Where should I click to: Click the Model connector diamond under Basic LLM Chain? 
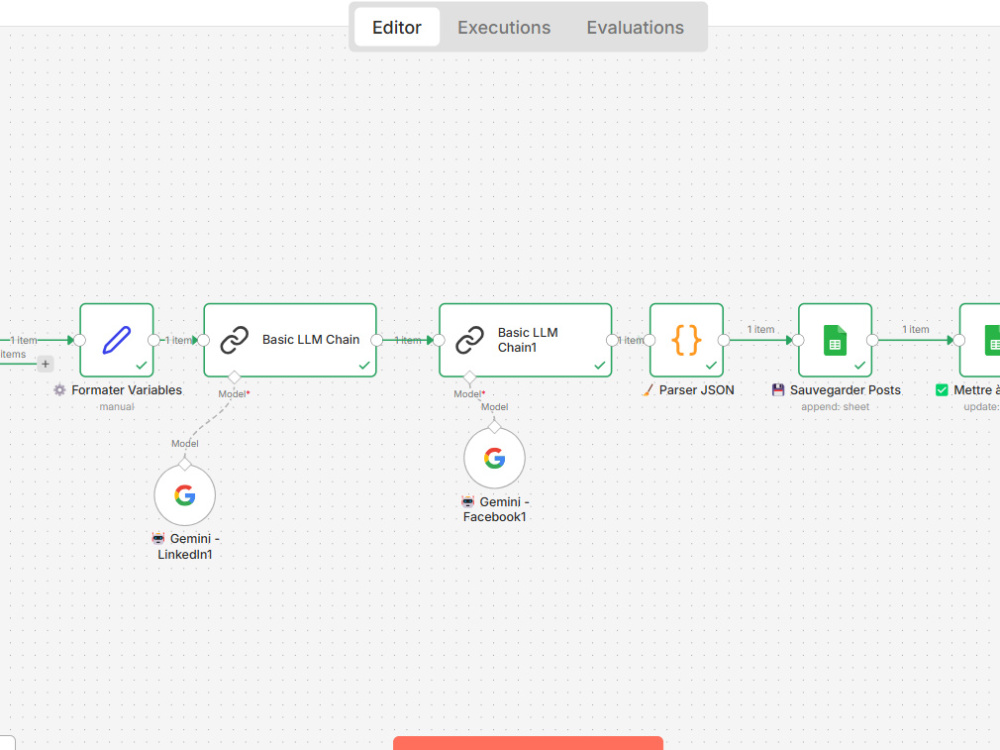click(234, 377)
